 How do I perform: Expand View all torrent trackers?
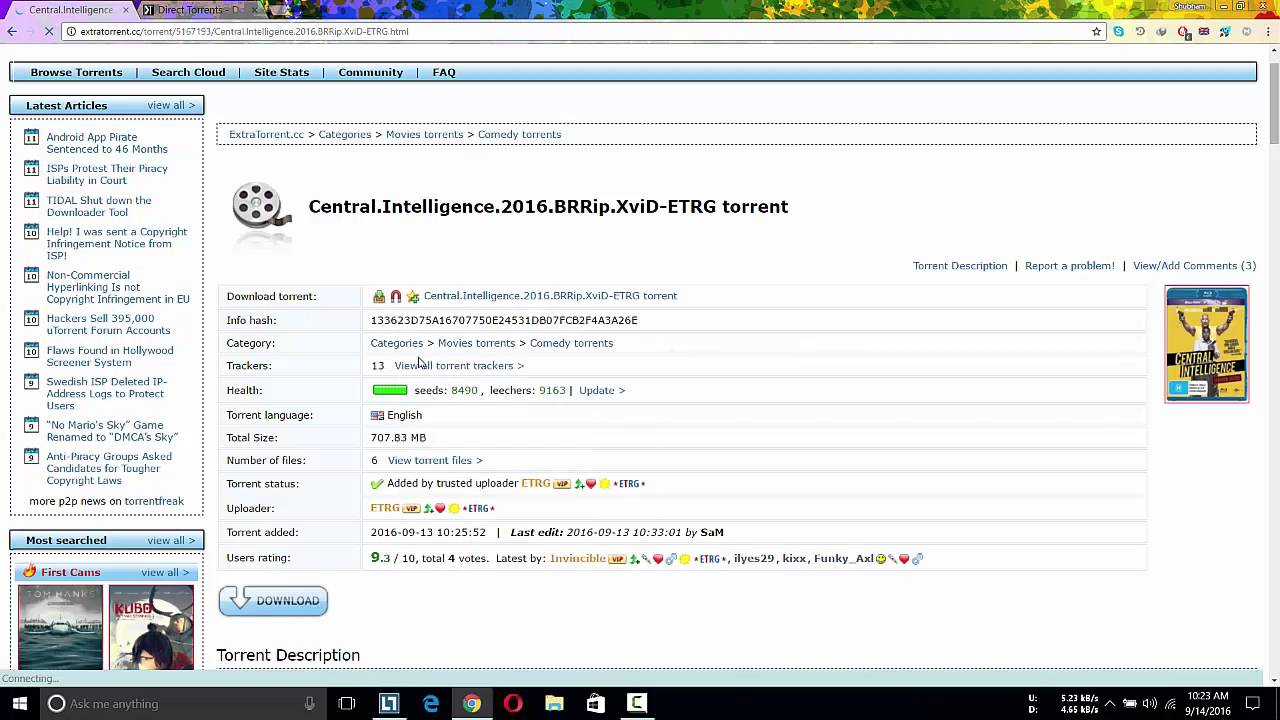[459, 366]
